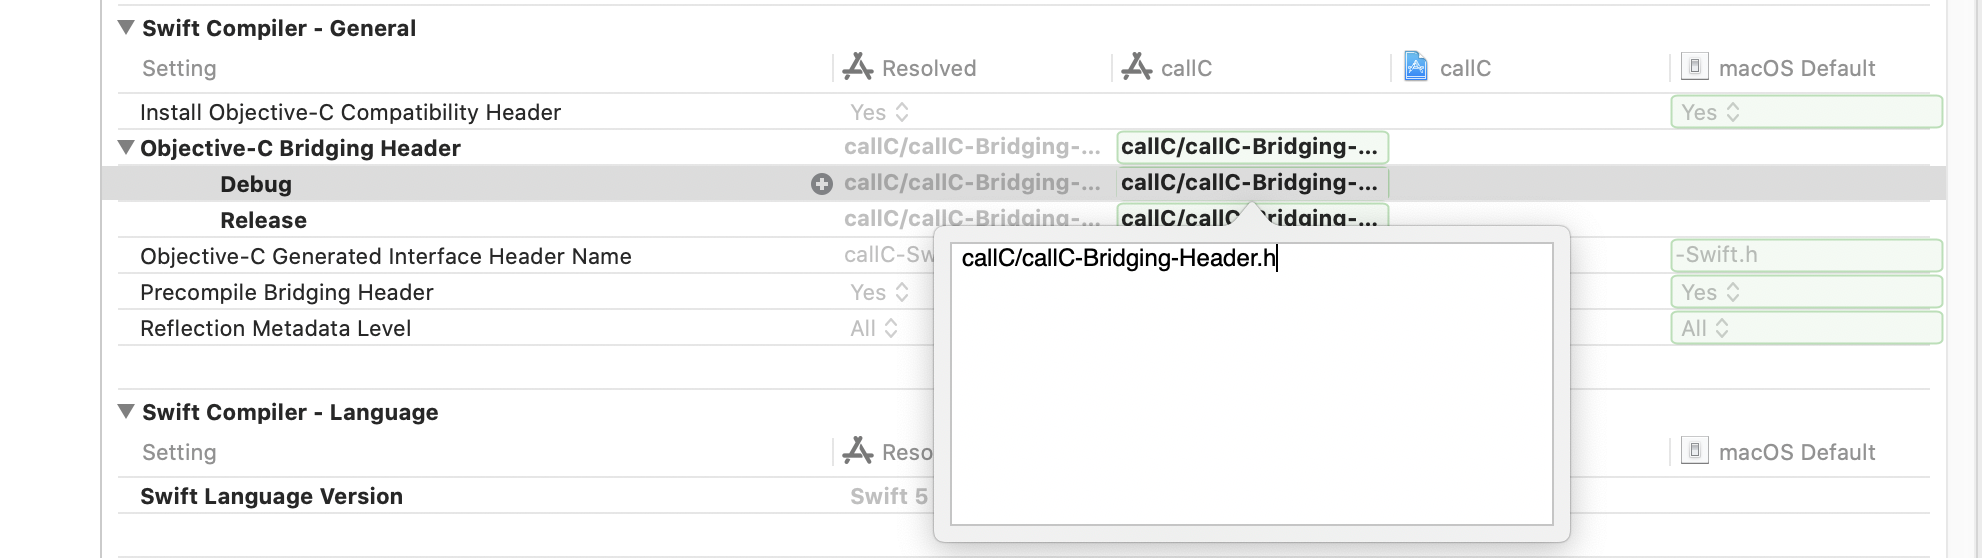
Task: Open Reflection Metadata Level All popup
Action: pyautogui.click(x=874, y=328)
